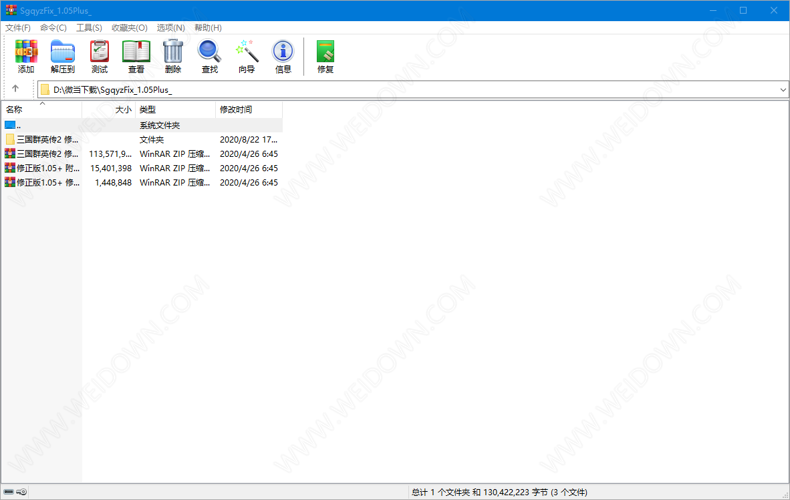Click the blue ".." parent folder icon
This screenshot has height=500, width=790.
(x=10, y=125)
